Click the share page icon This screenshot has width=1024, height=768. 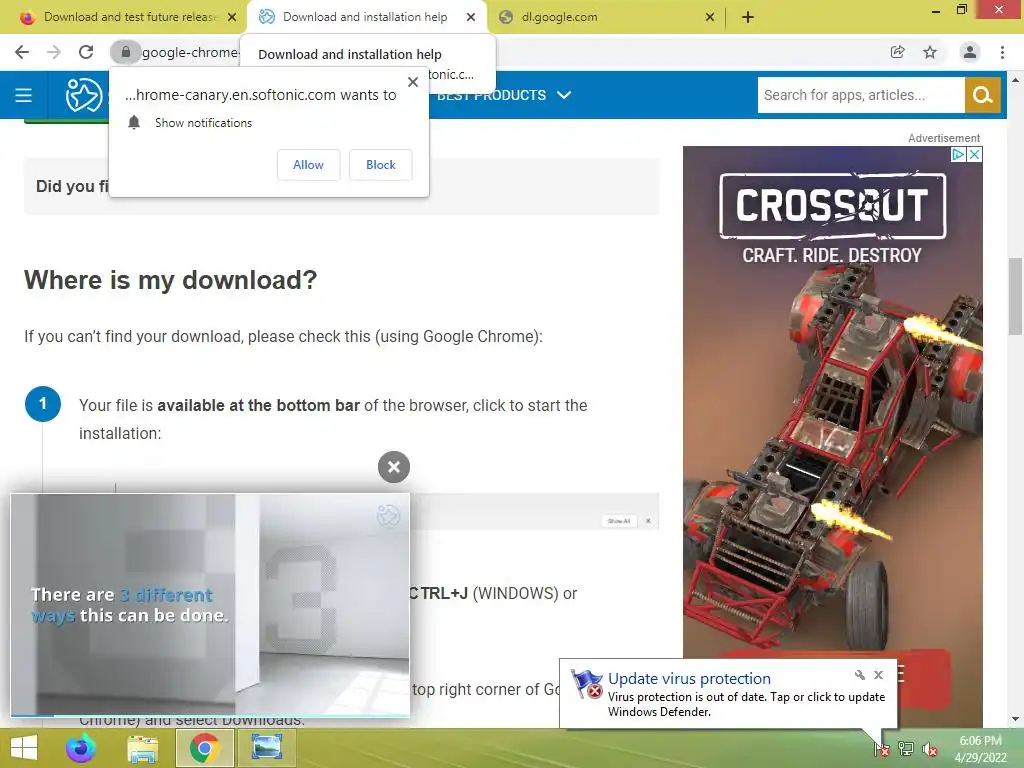[x=898, y=52]
